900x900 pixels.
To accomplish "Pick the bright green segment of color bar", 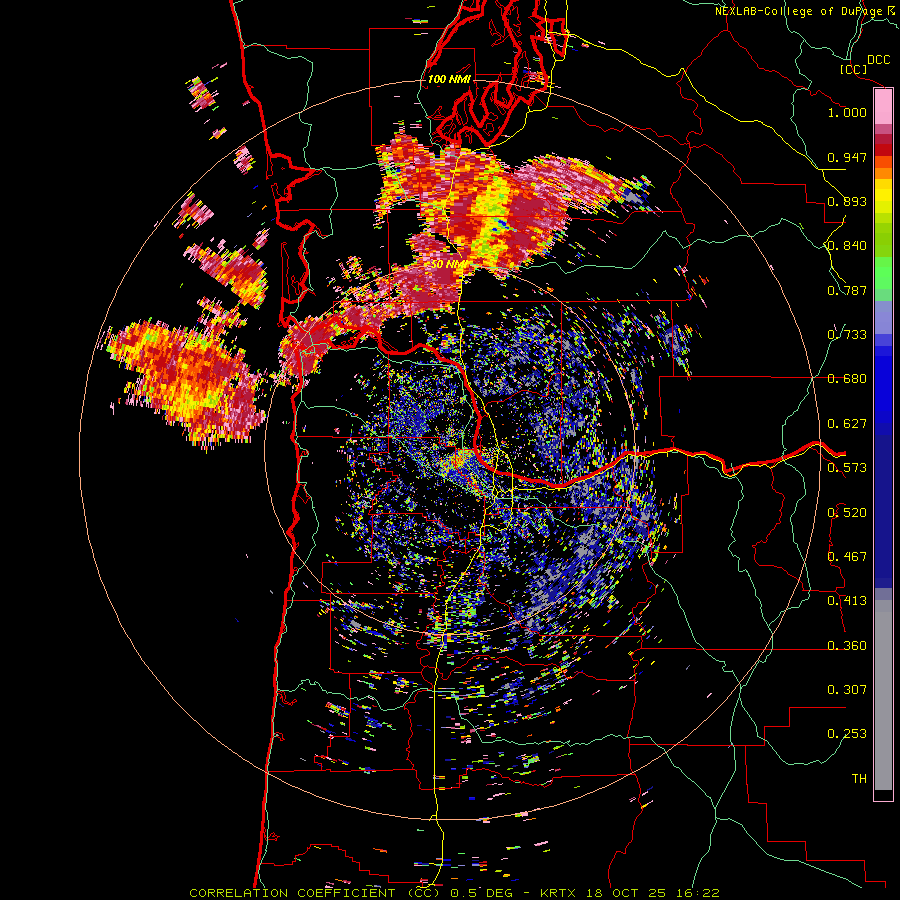I will pos(883,272).
